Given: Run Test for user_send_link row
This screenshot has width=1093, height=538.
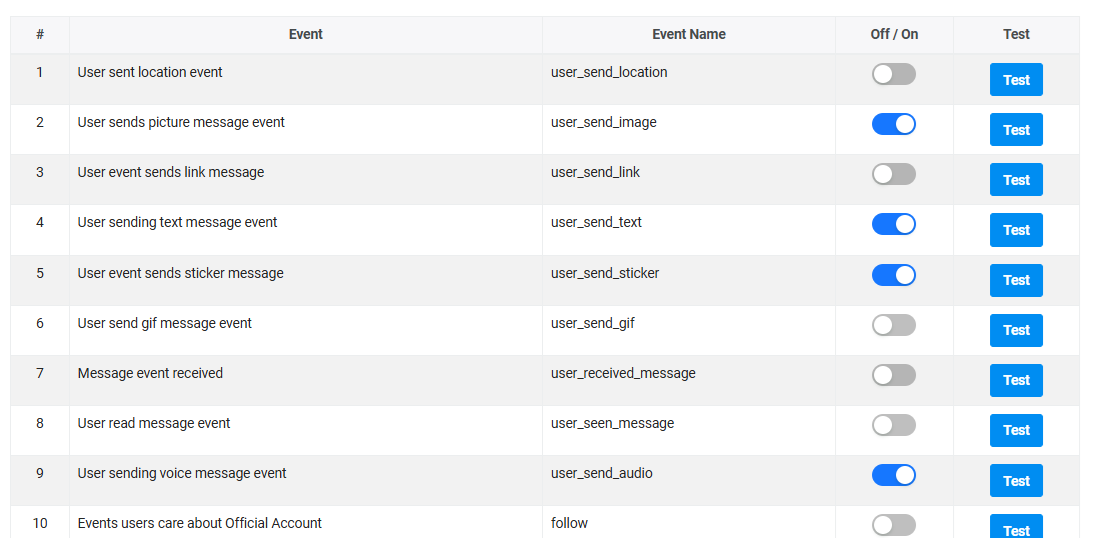Looking at the screenshot, I should coord(1016,180).
